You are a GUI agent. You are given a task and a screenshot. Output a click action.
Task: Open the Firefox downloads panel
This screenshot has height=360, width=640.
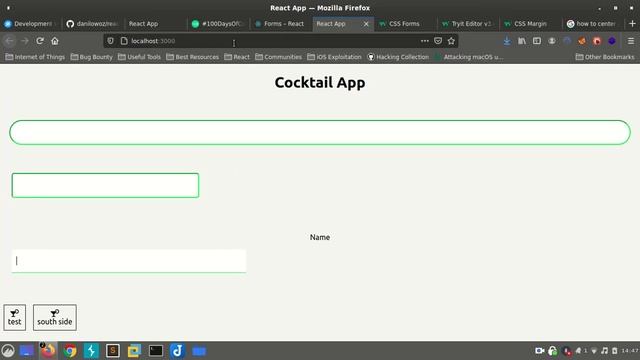click(507, 41)
